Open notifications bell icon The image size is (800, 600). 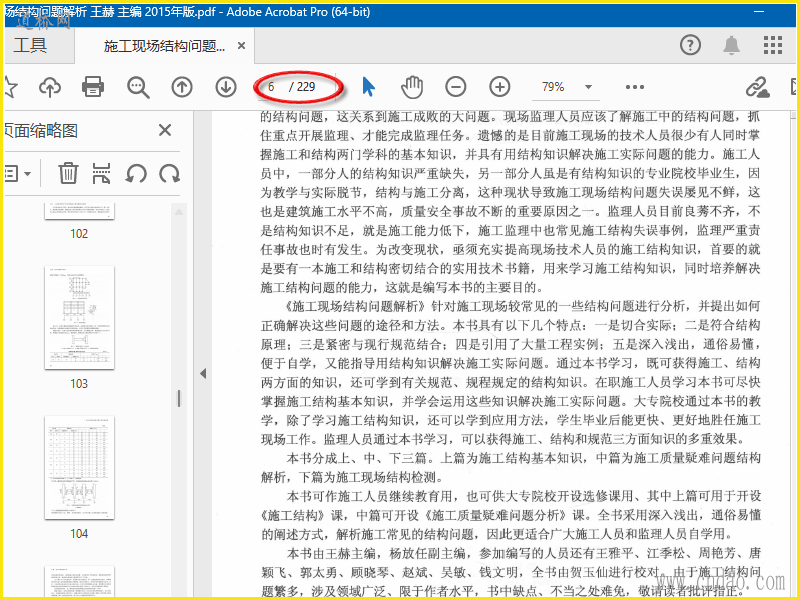point(732,45)
